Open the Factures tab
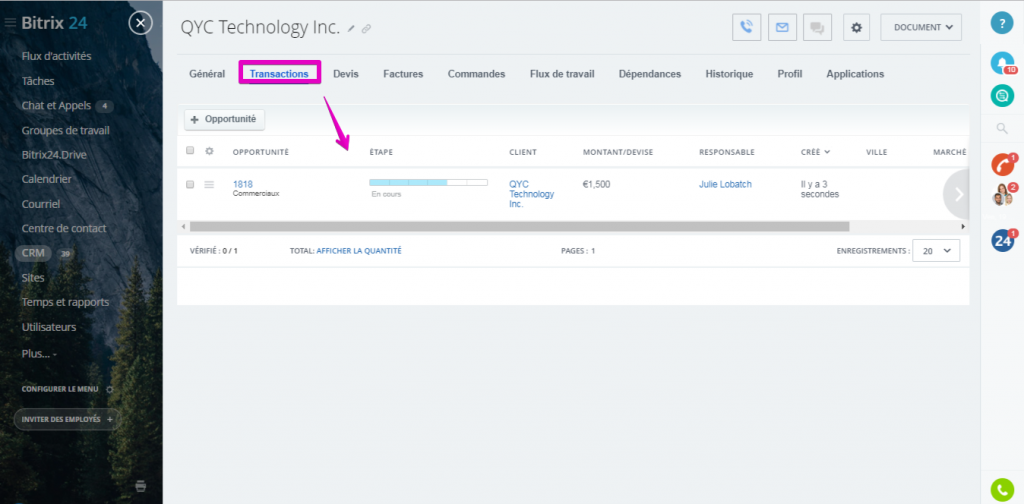Image resolution: width=1024 pixels, height=504 pixels. click(x=403, y=74)
